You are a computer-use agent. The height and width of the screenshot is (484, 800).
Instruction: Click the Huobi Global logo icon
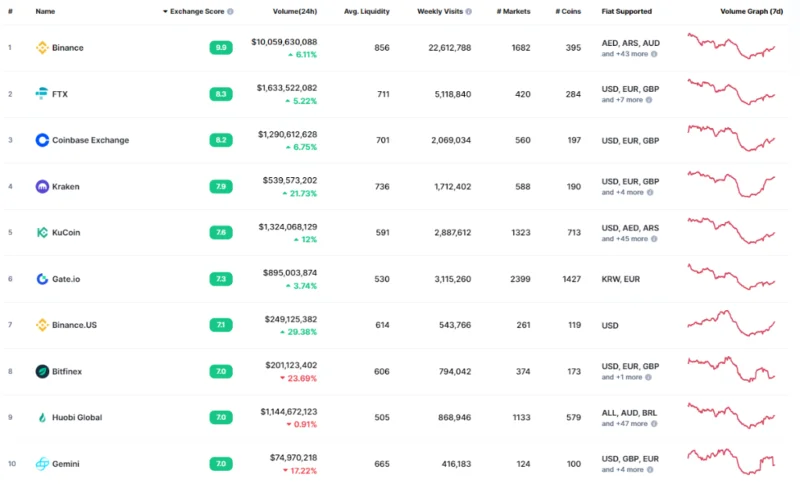coord(42,417)
